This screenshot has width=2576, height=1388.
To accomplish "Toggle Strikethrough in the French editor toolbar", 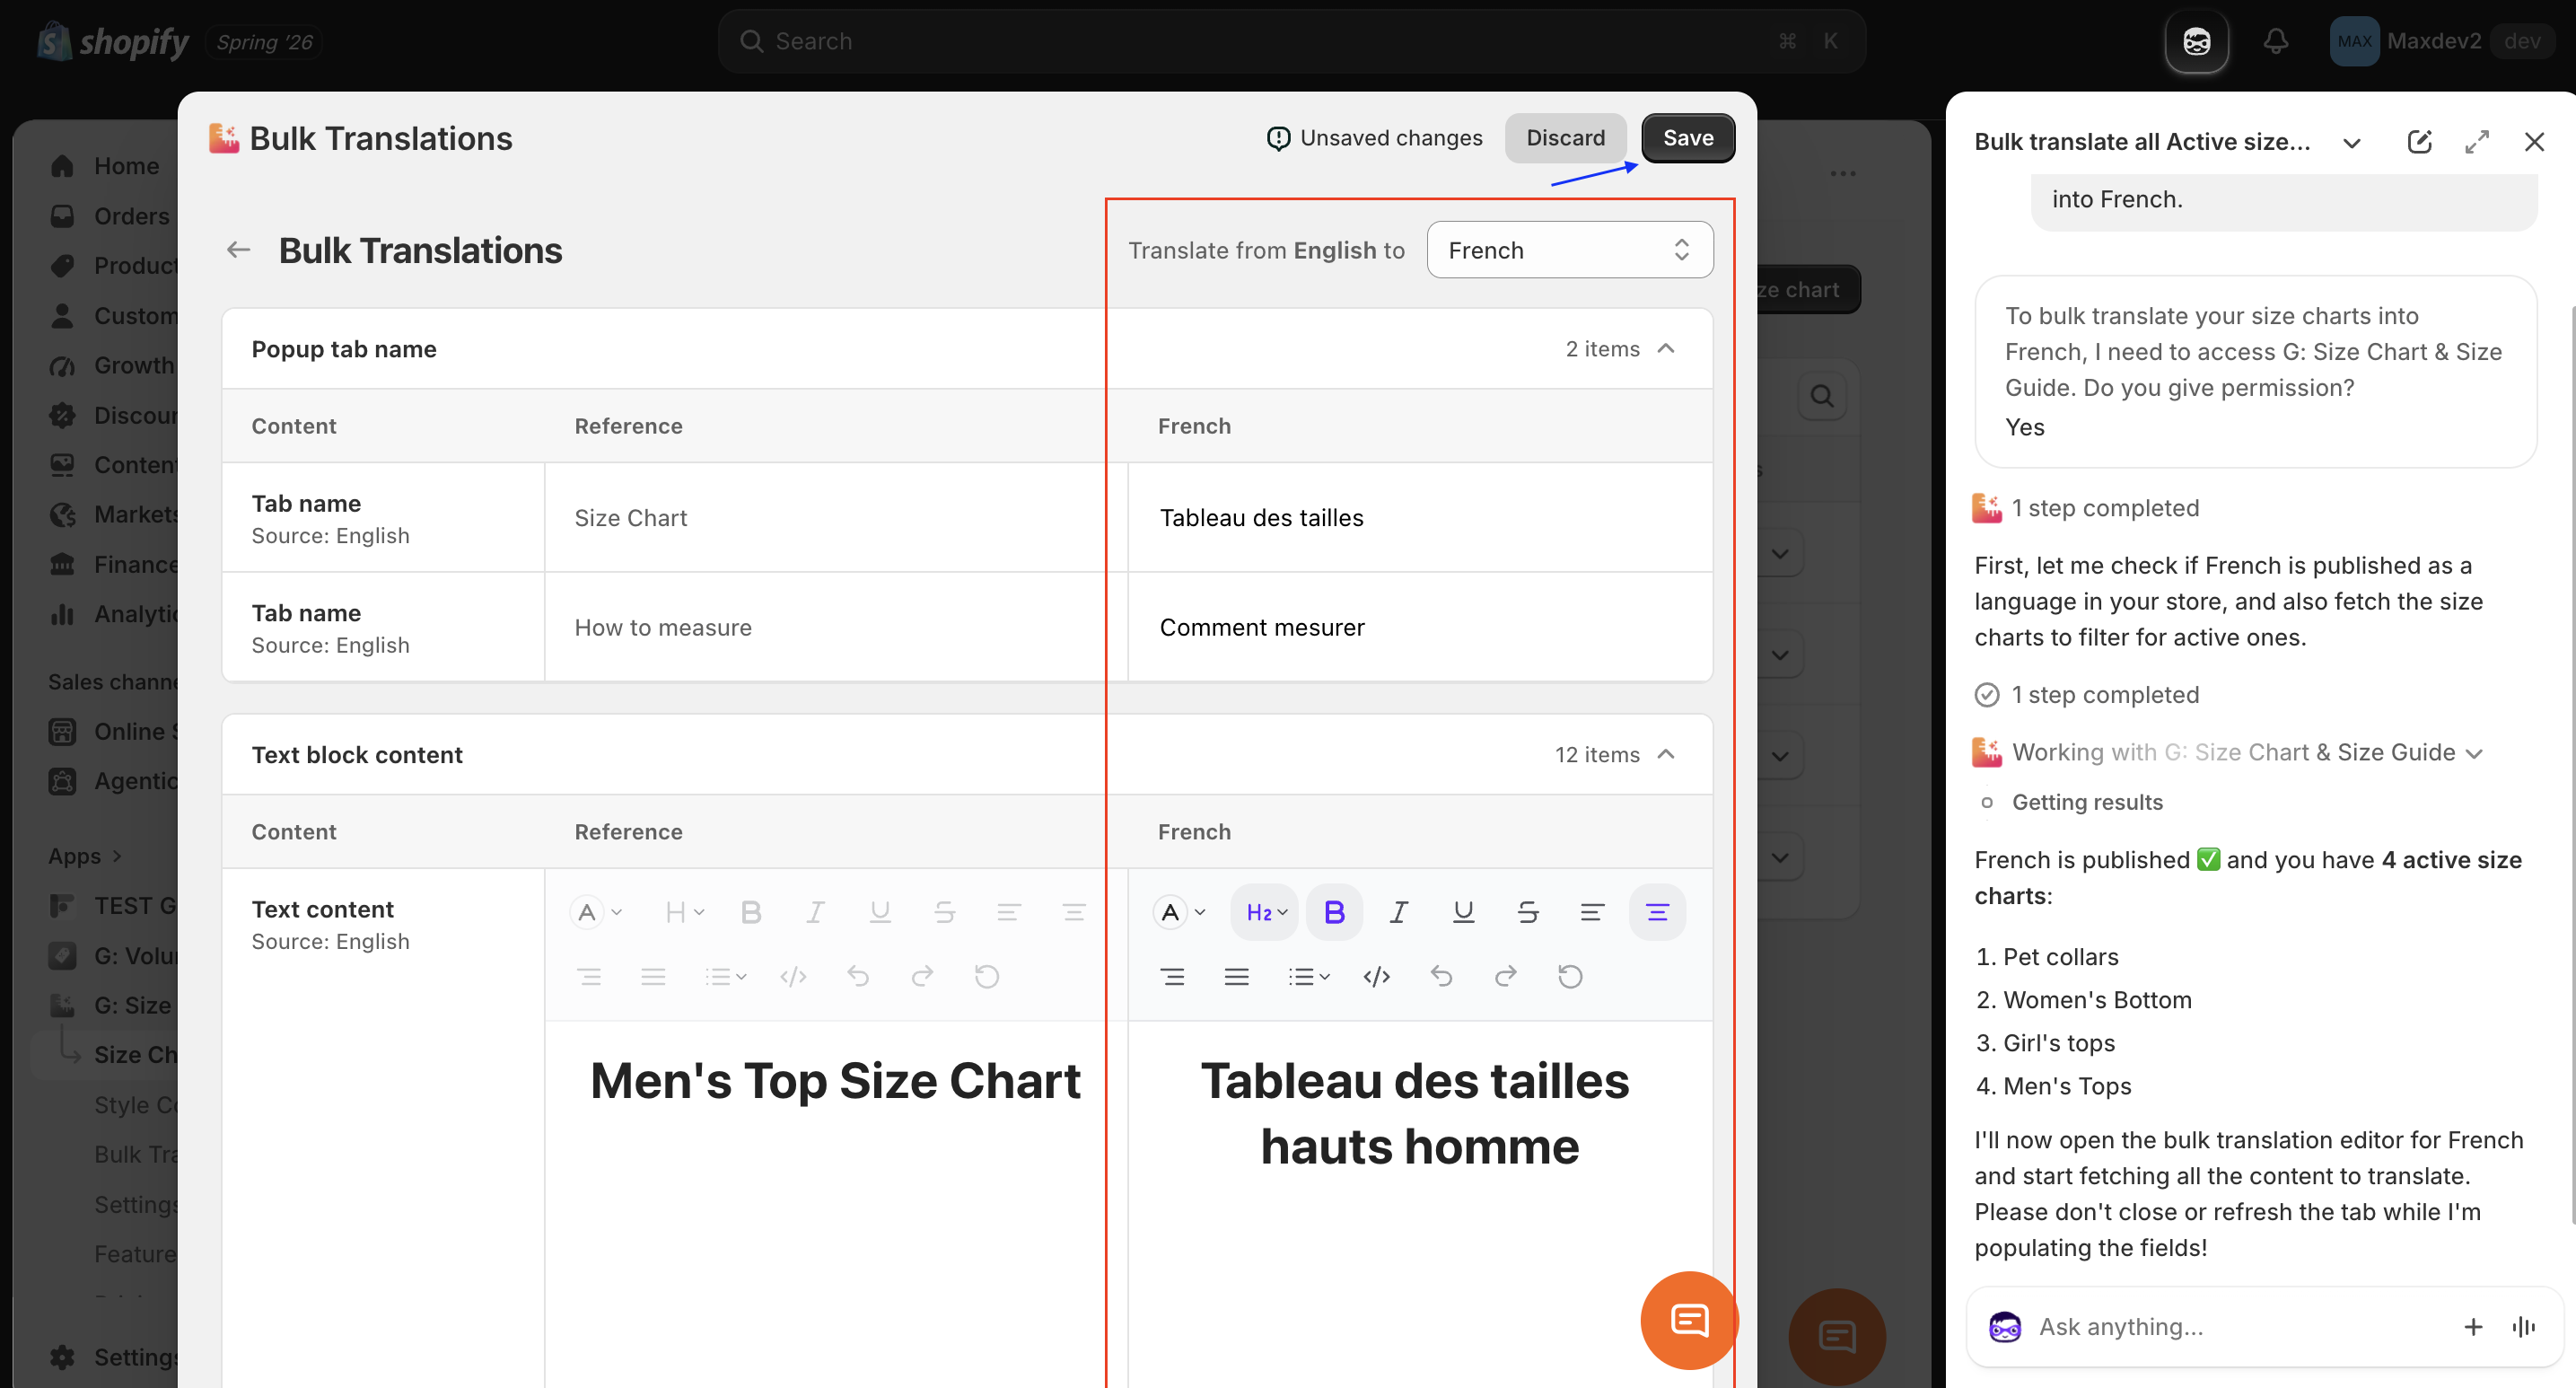I will click(1527, 912).
